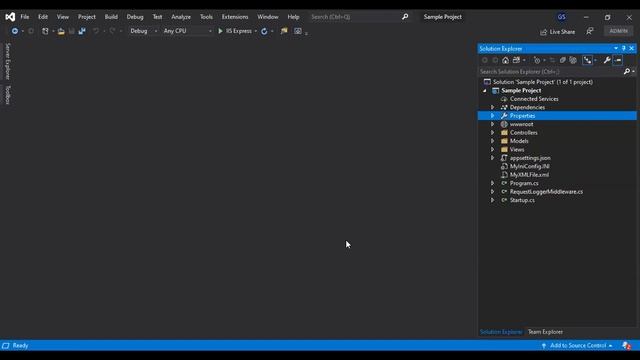Click the Save All toolbar icon
Screen dimensions: 640x360
point(82,31)
